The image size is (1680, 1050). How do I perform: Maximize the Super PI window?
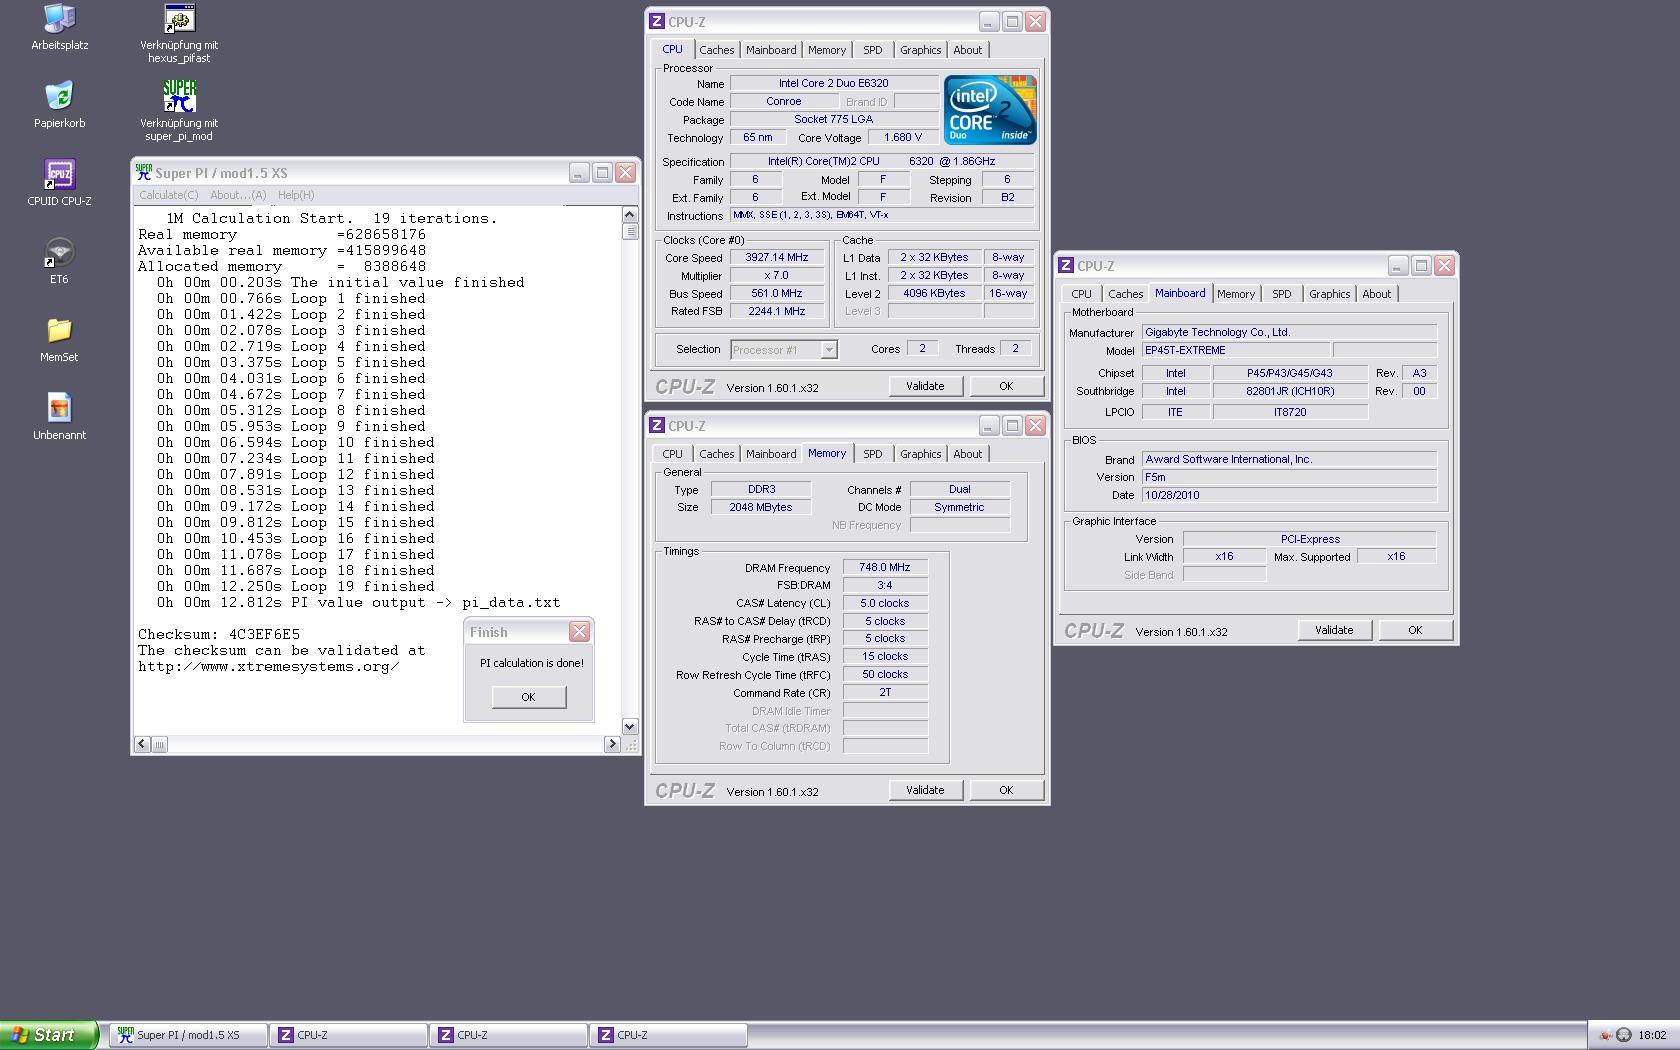click(x=602, y=172)
